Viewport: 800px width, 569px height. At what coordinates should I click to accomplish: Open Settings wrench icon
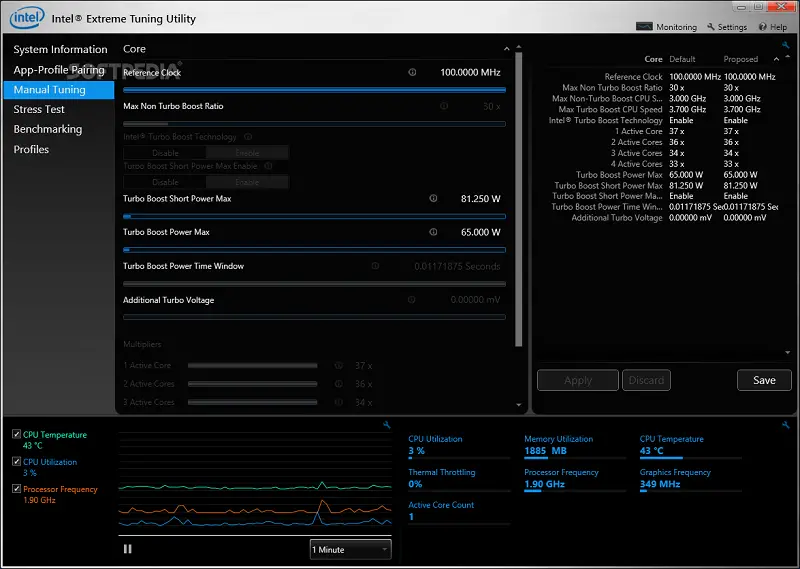pyautogui.click(x=711, y=27)
